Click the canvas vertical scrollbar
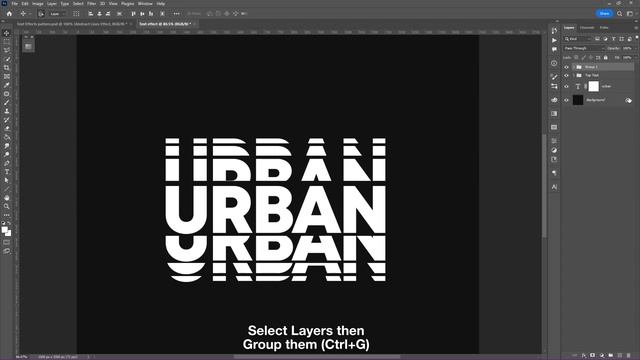 (544, 186)
